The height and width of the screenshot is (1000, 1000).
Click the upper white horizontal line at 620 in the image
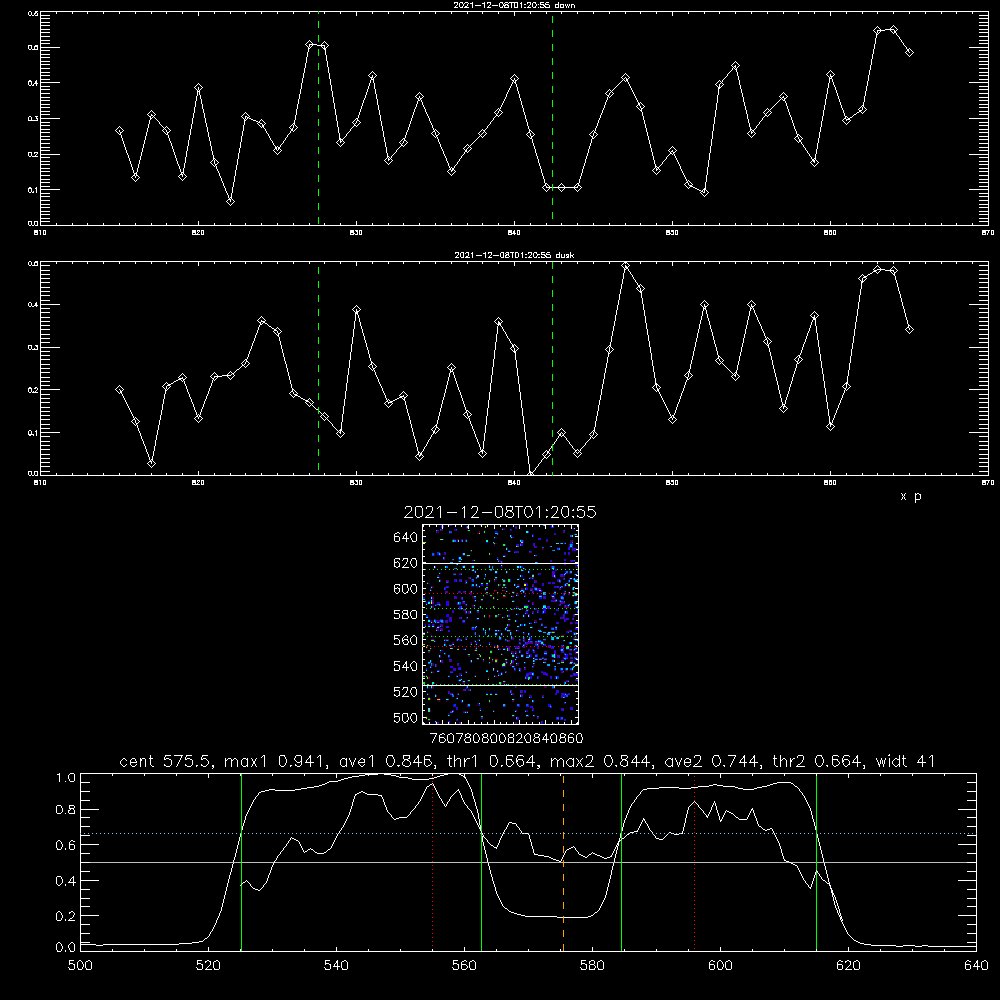[x=500, y=563]
